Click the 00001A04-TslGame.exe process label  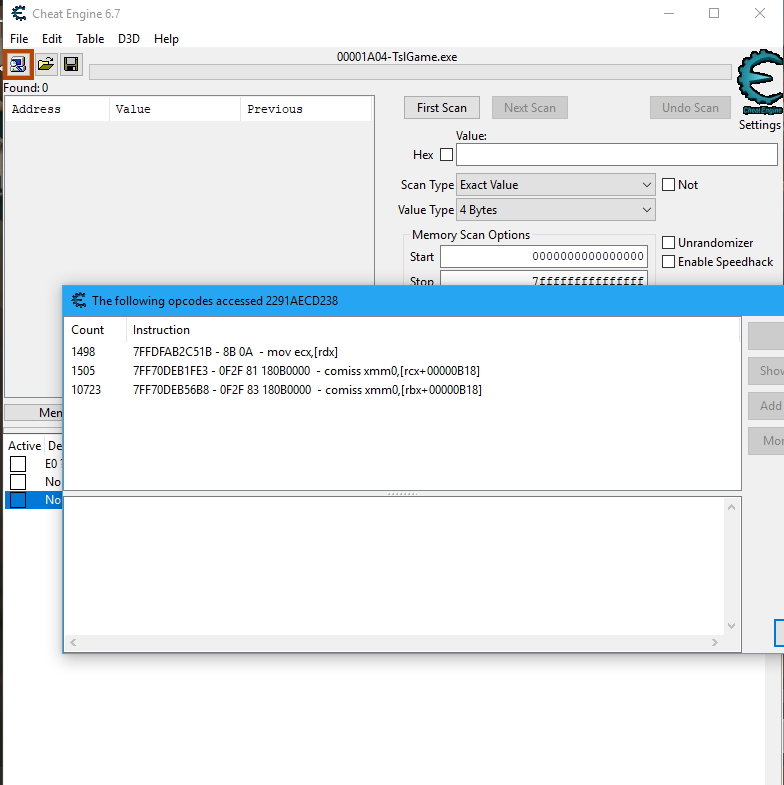click(x=397, y=57)
